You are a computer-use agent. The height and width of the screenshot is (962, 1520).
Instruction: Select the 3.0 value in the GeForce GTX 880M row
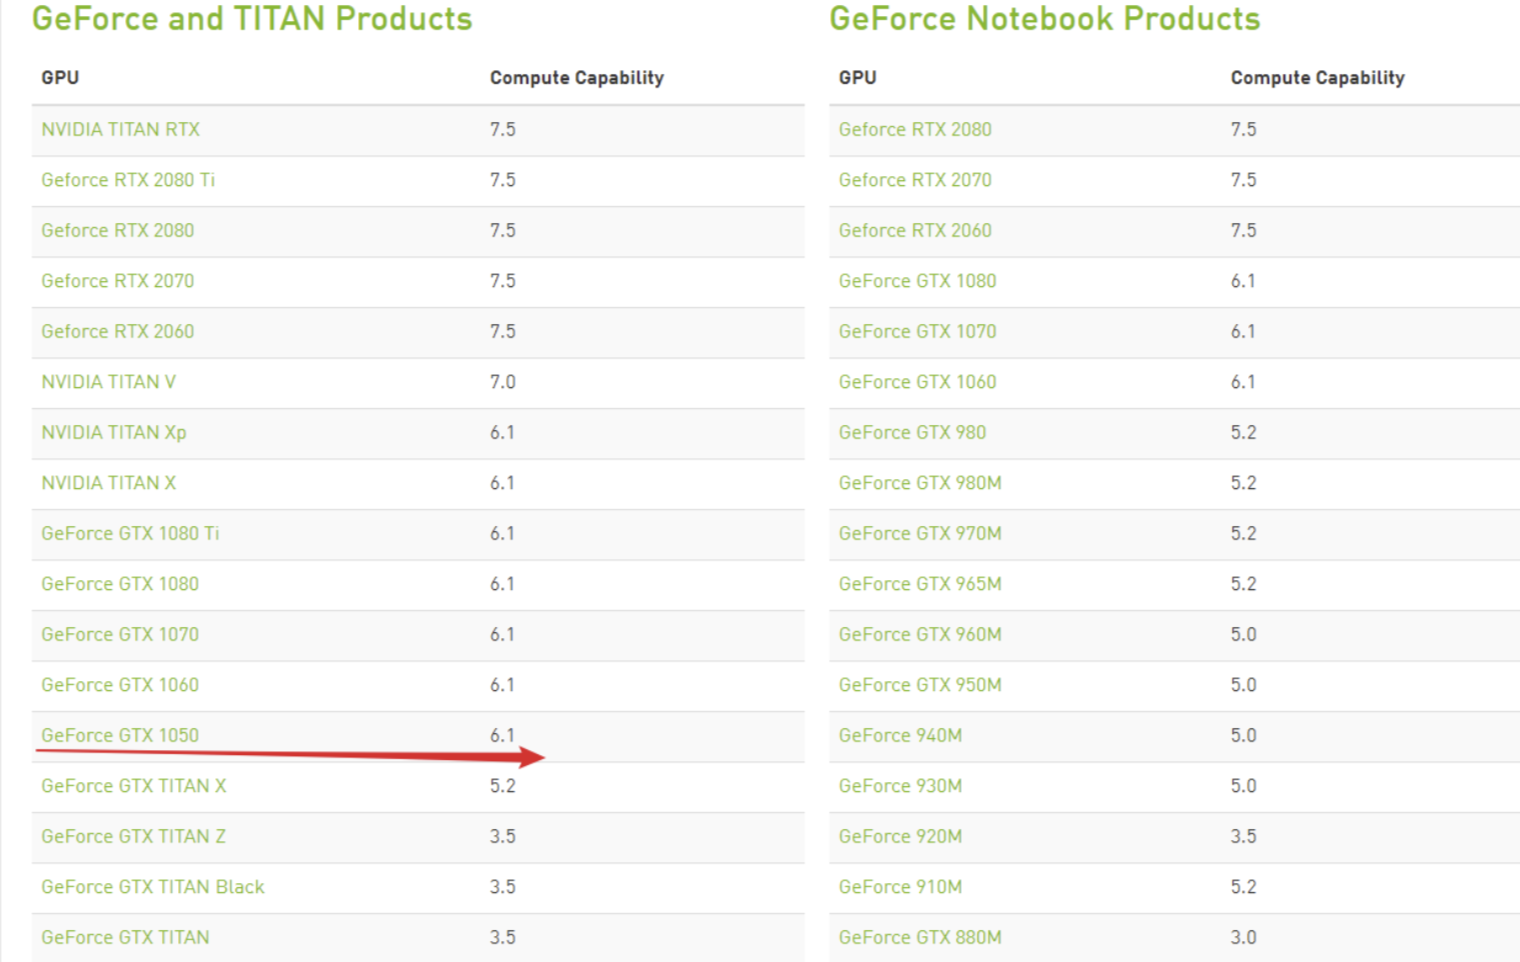[1244, 937]
